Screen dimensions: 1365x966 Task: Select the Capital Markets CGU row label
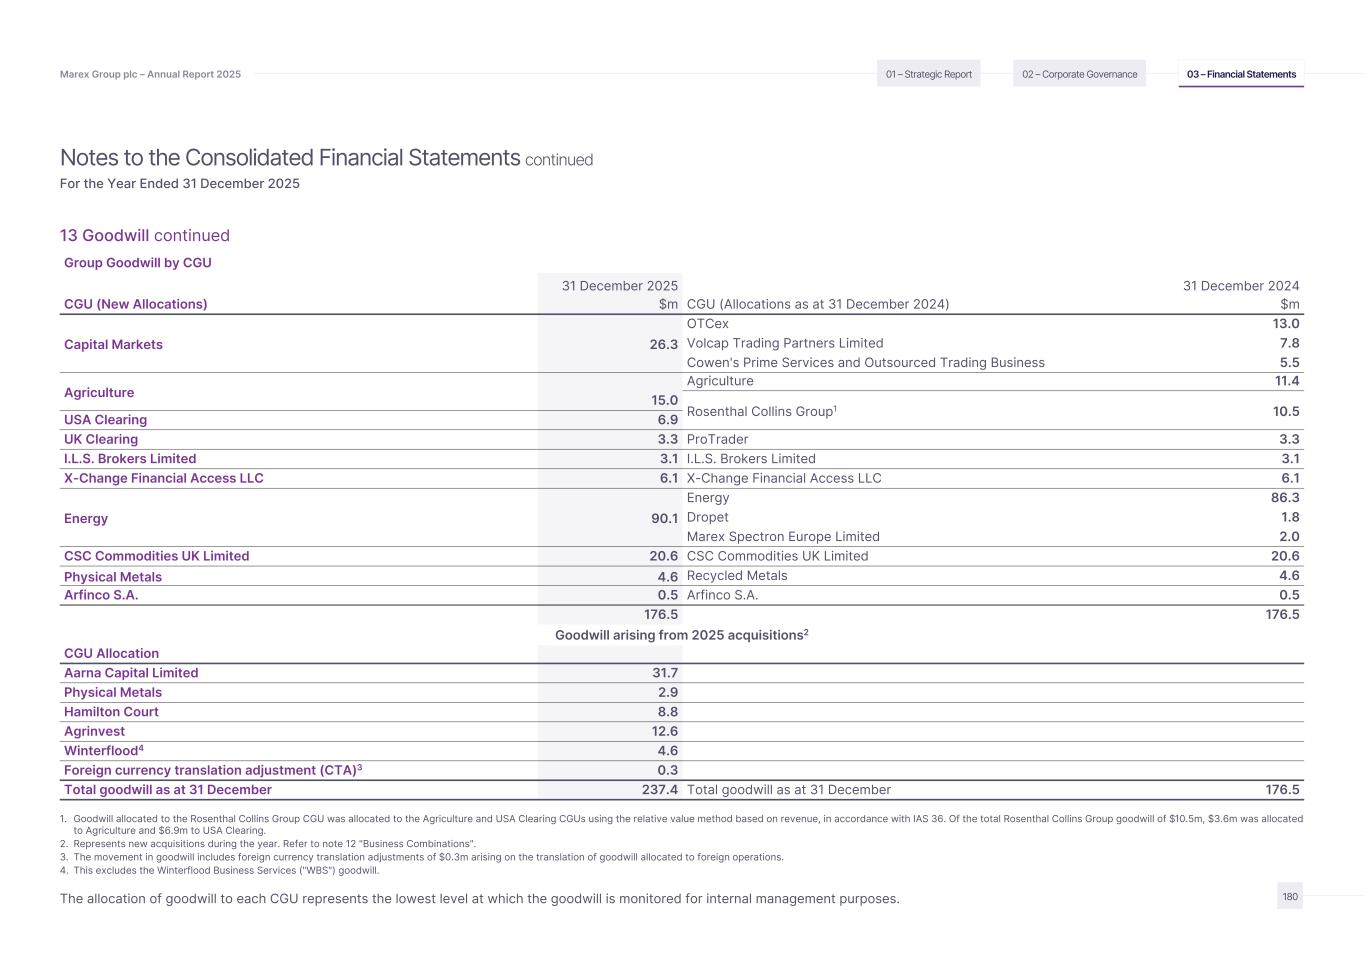click(x=113, y=345)
